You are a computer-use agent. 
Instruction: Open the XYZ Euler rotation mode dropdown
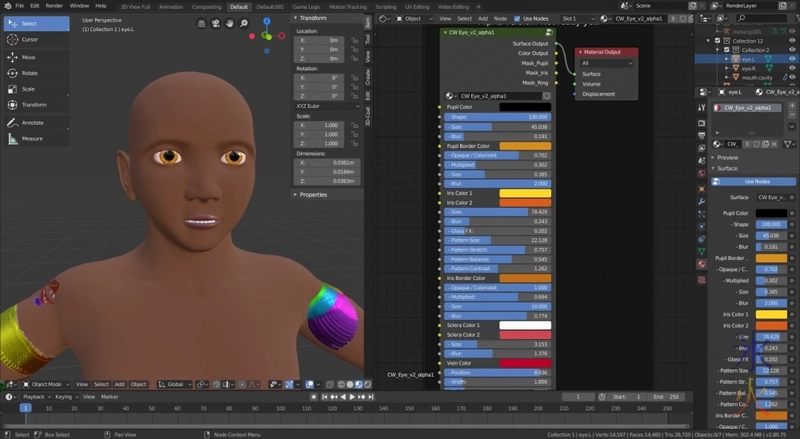(x=325, y=105)
